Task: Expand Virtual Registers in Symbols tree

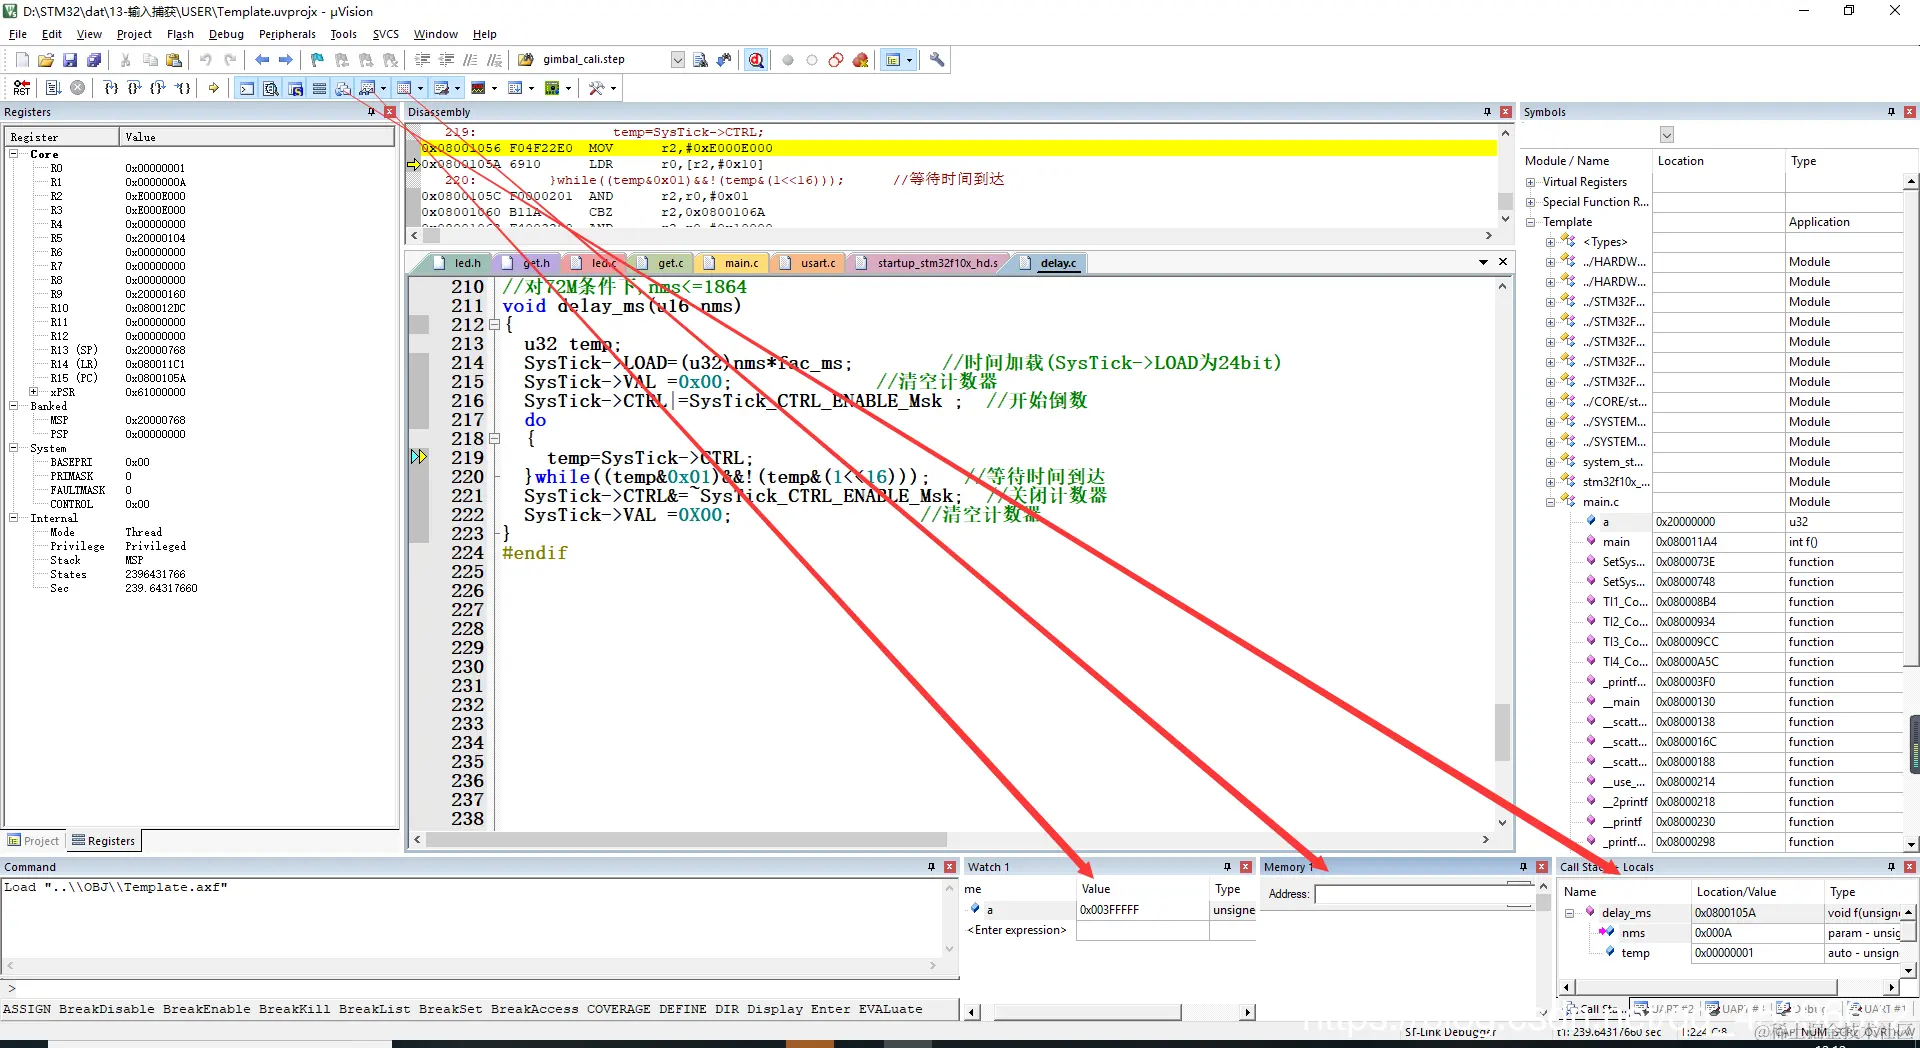Action: tap(1531, 182)
